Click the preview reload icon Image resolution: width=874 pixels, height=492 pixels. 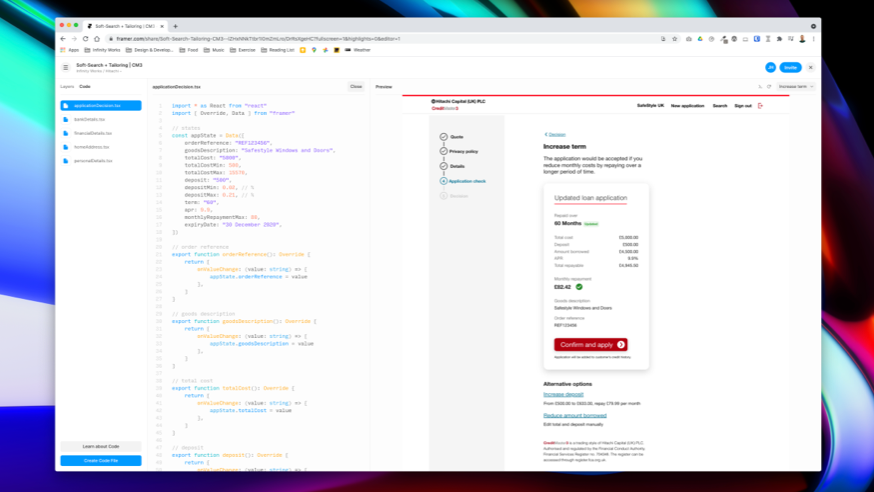768,87
